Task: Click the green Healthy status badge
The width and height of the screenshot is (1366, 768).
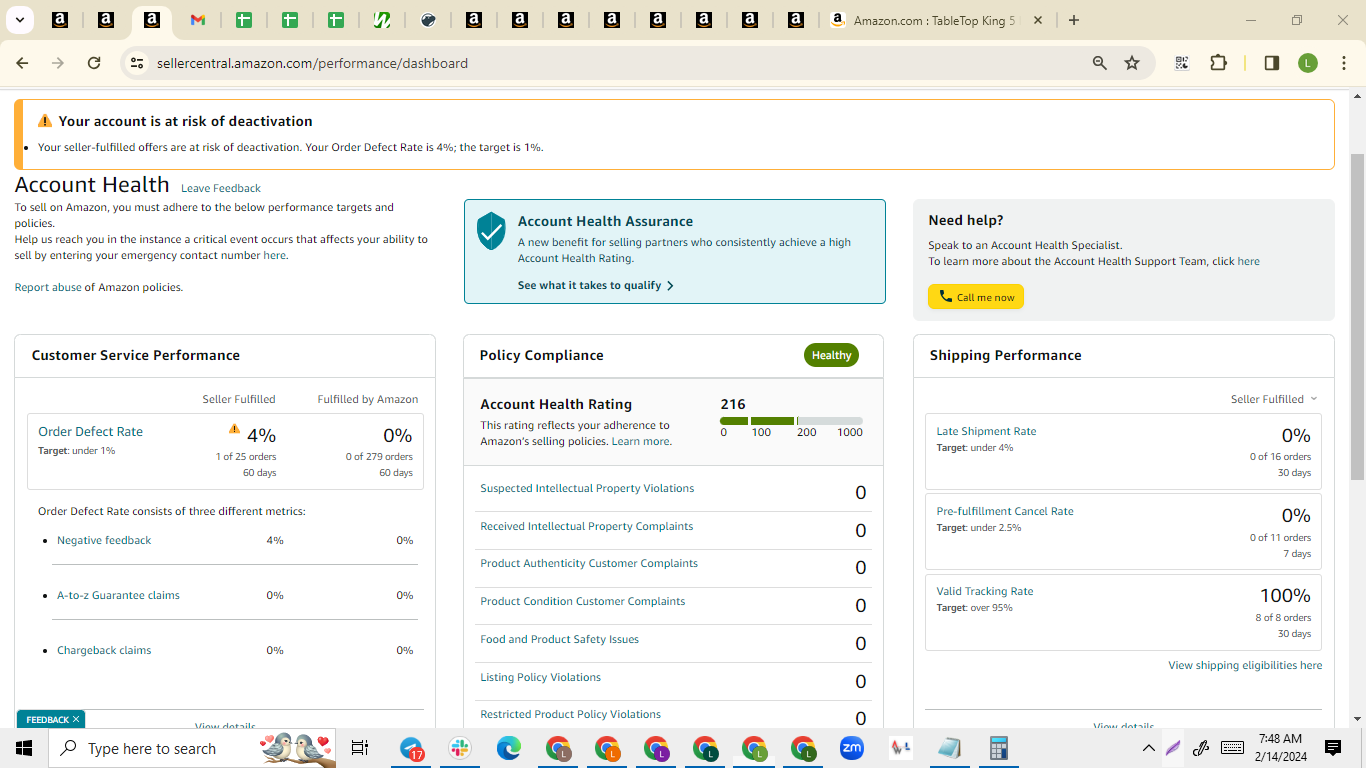Action: click(x=831, y=355)
